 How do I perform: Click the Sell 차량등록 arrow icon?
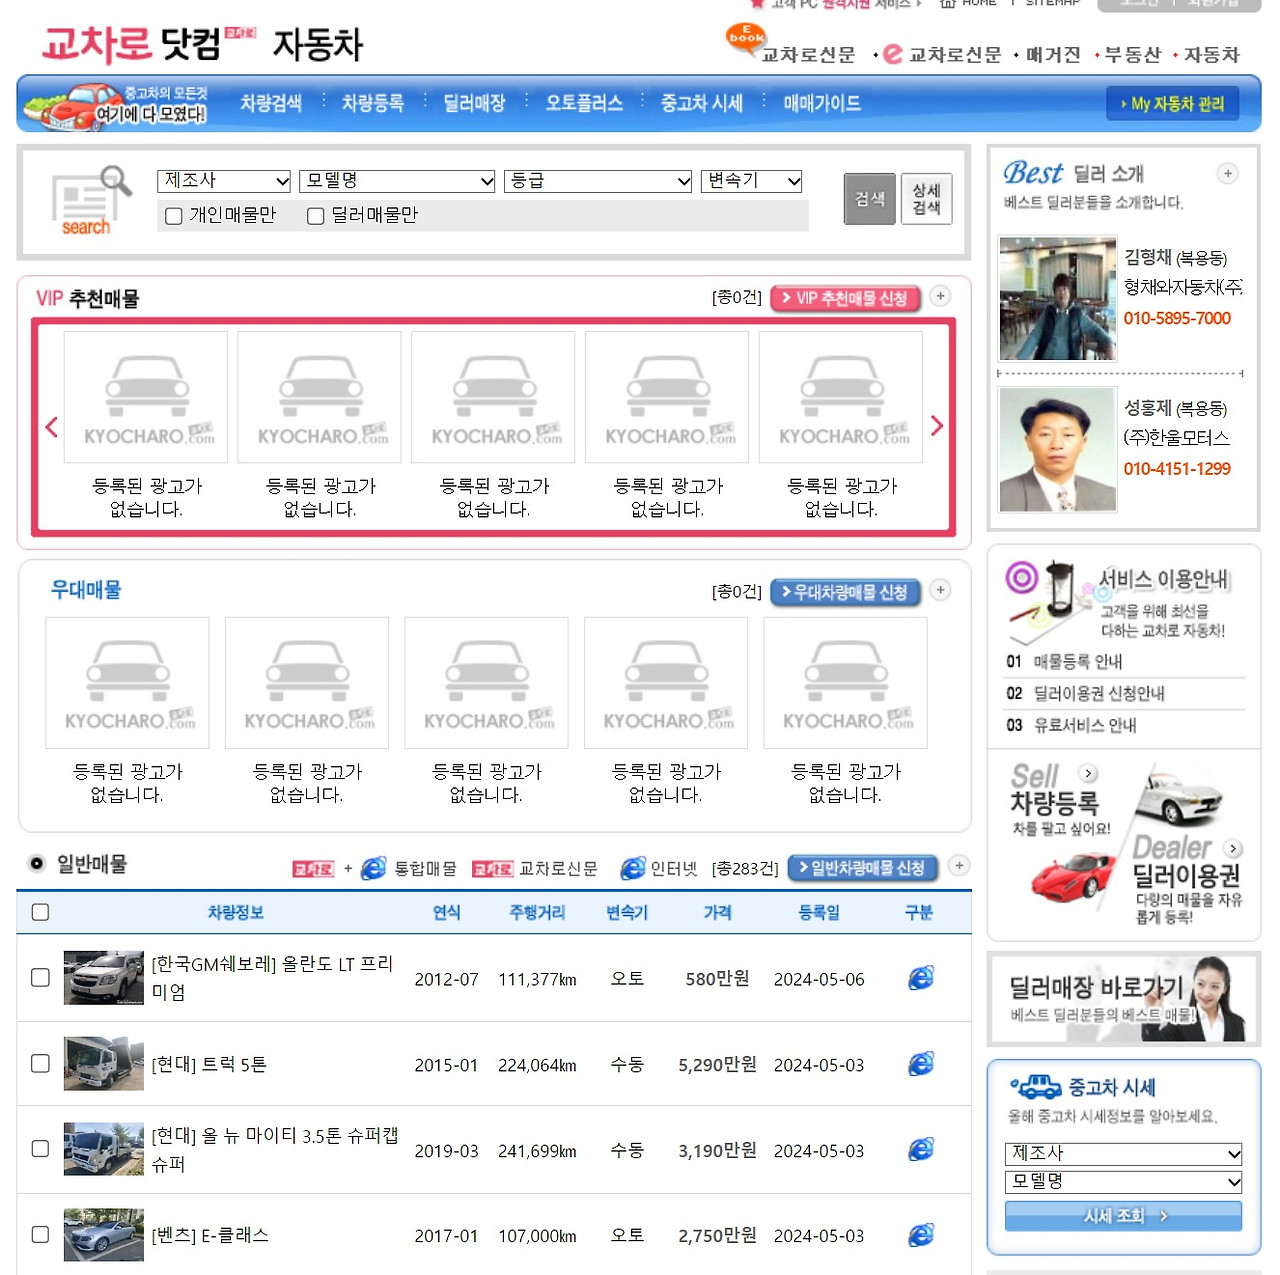[x=1089, y=773]
